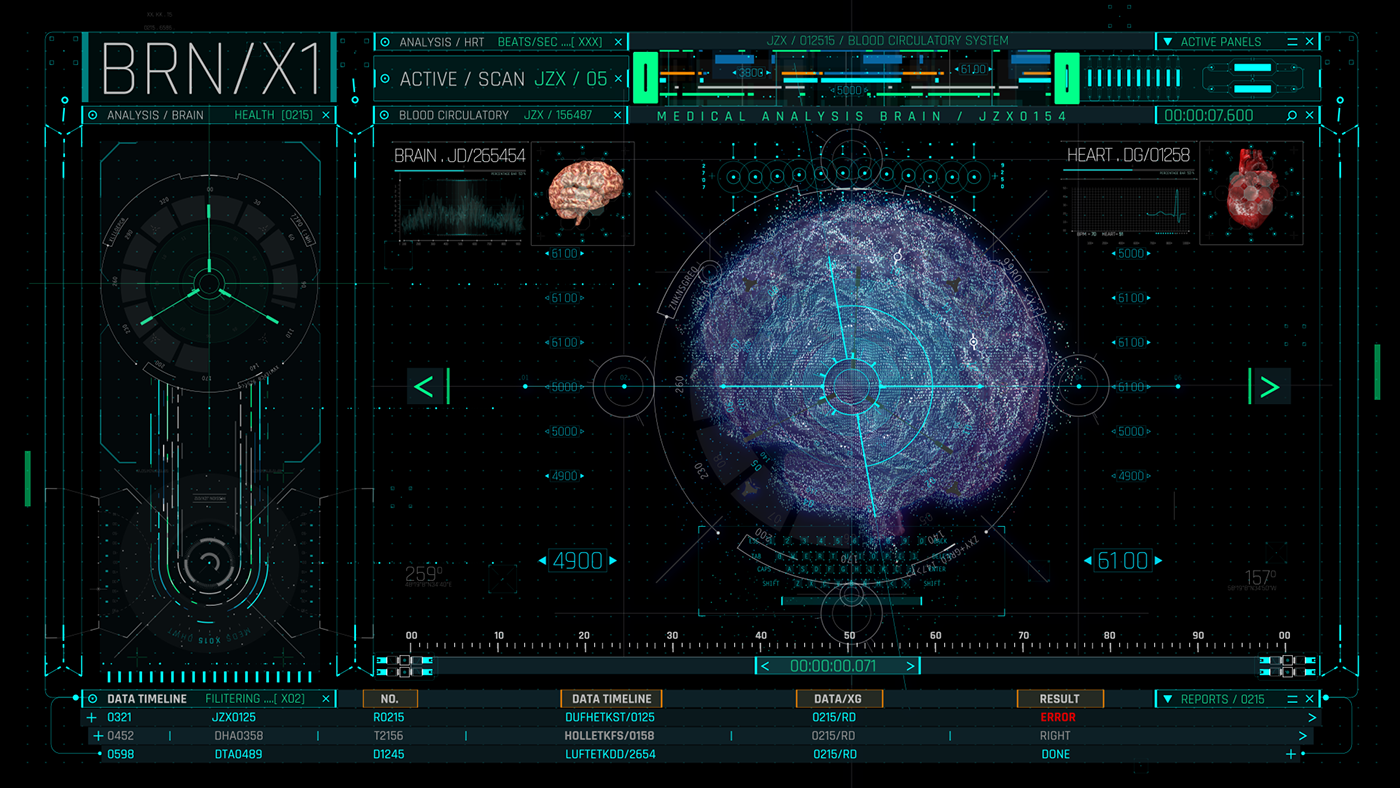This screenshot has width=1400, height=788.
Task: Click the T2156 cell
Action: click(390, 736)
